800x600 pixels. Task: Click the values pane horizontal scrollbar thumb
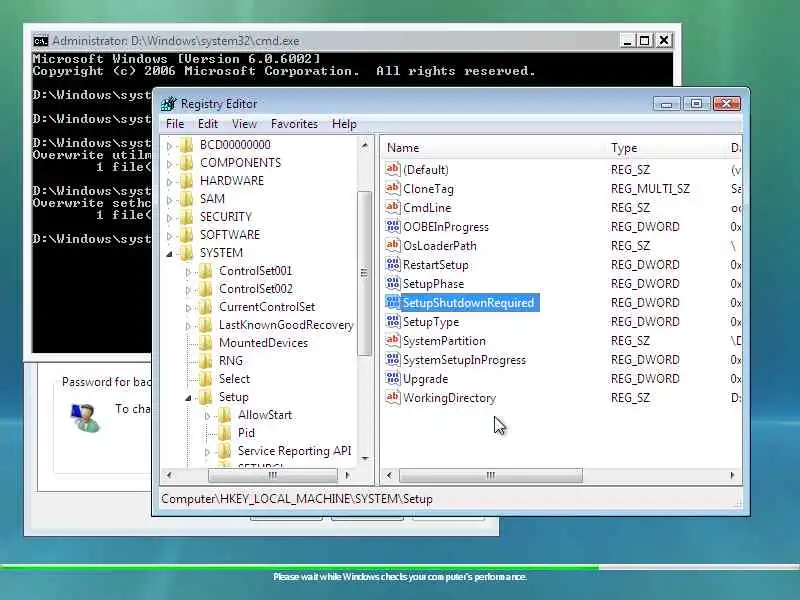coord(490,476)
